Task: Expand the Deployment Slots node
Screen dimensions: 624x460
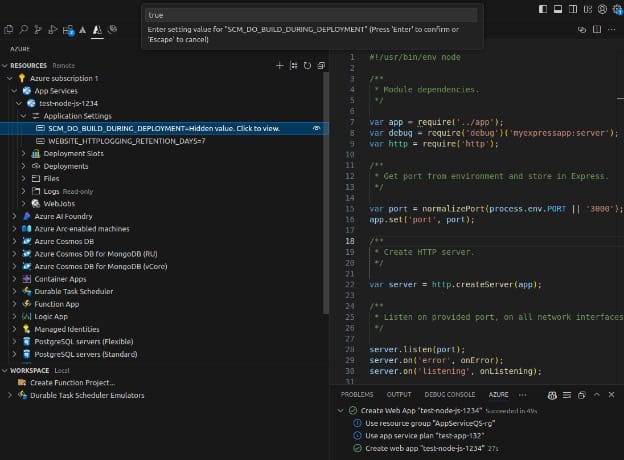Action: point(23,154)
